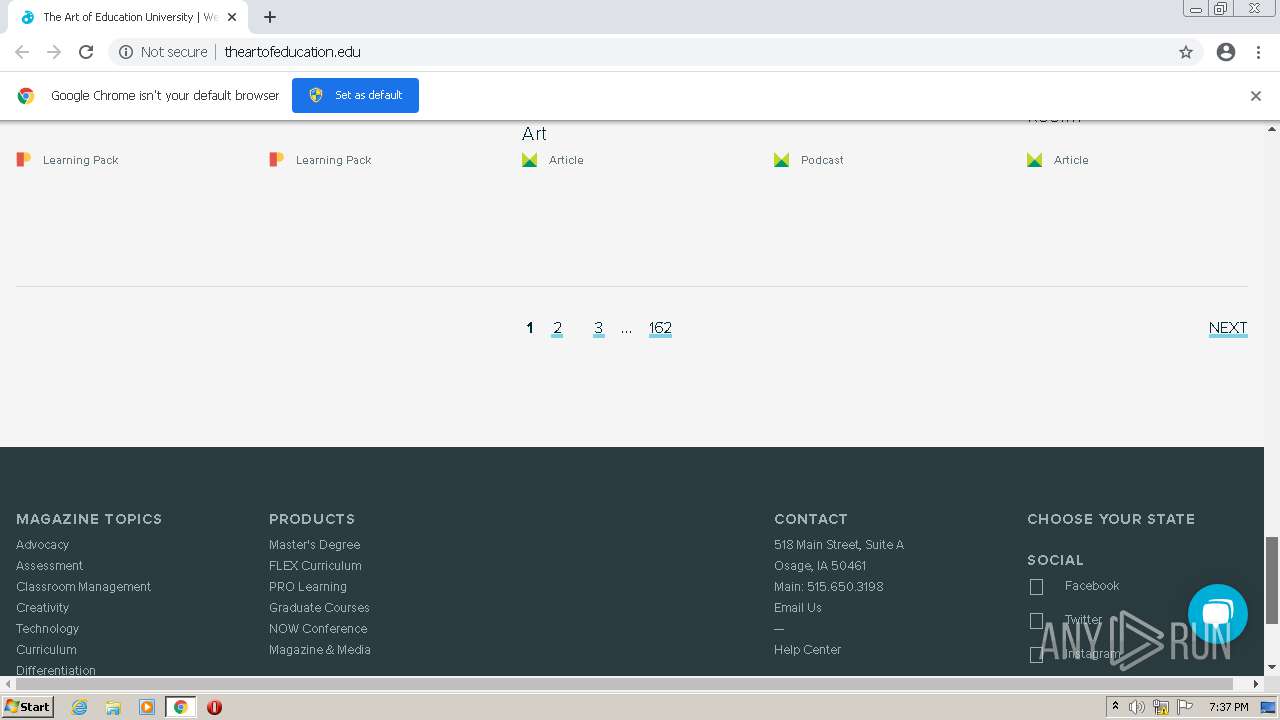Open the Chrome three-dot menu
The height and width of the screenshot is (720, 1280).
pyautogui.click(x=1258, y=52)
